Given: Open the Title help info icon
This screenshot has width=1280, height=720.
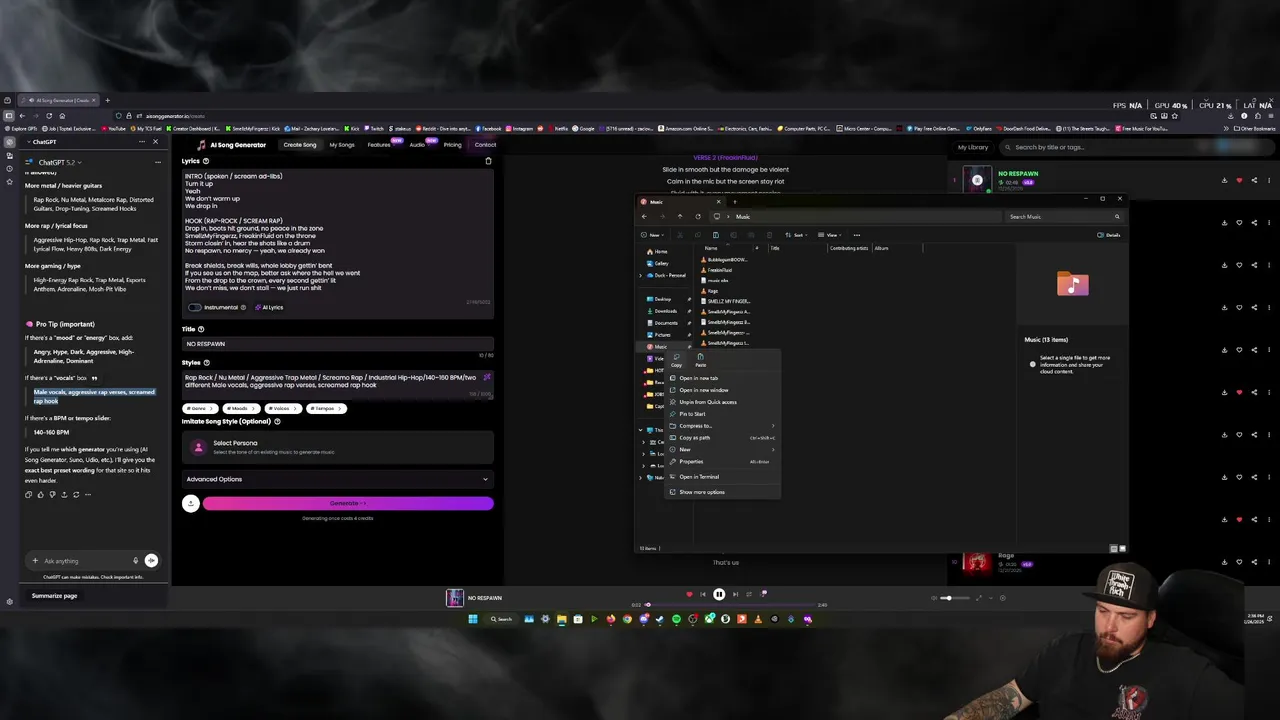Looking at the screenshot, I should pyautogui.click(x=201, y=329).
